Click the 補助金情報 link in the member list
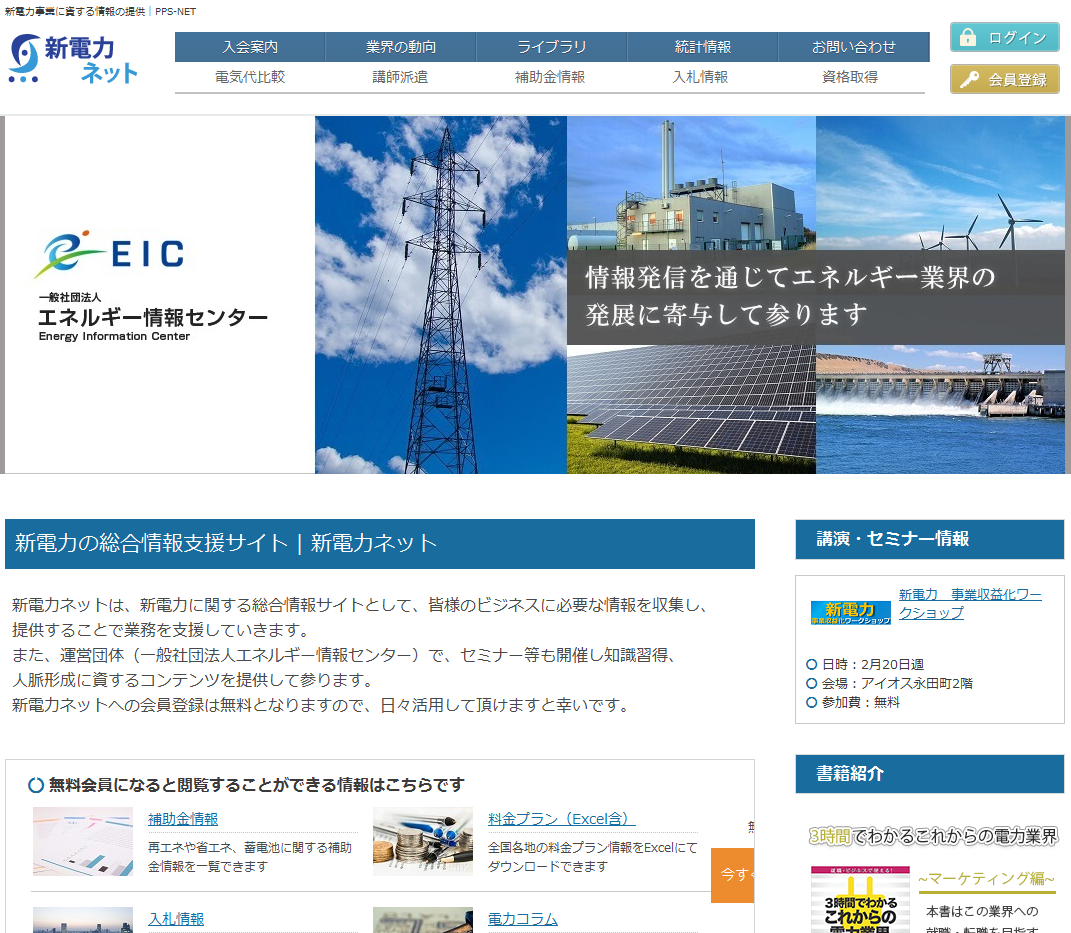The image size is (1071, 933). pyautogui.click(x=183, y=819)
